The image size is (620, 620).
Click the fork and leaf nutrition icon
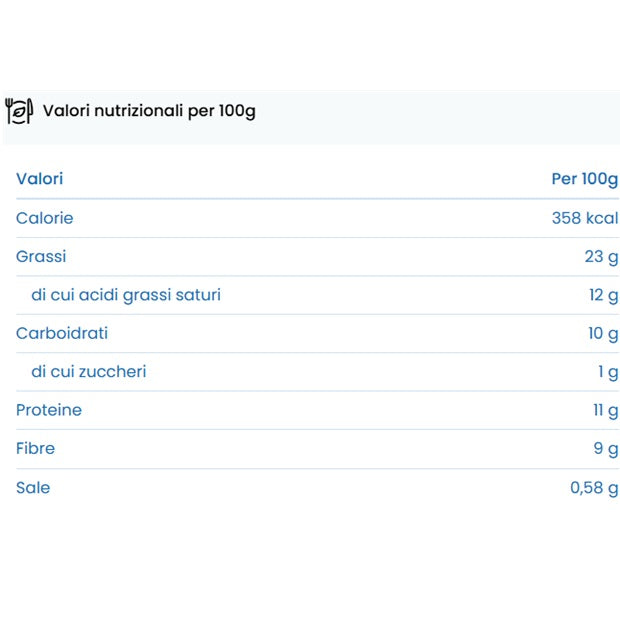tap(19, 111)
